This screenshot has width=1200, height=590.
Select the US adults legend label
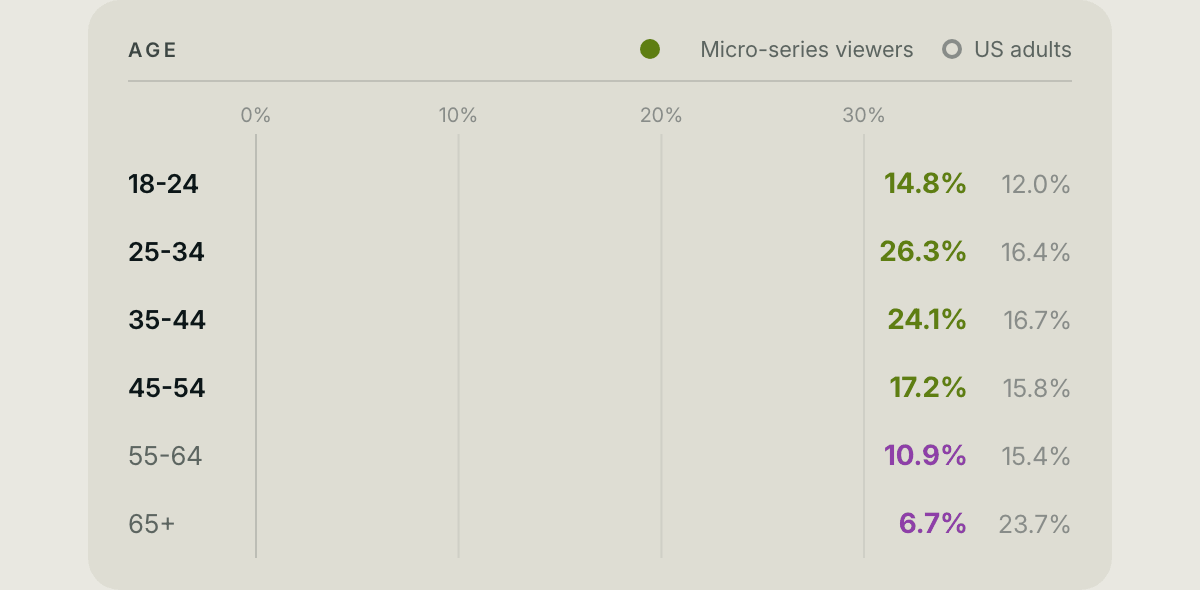click(1023, 49)
